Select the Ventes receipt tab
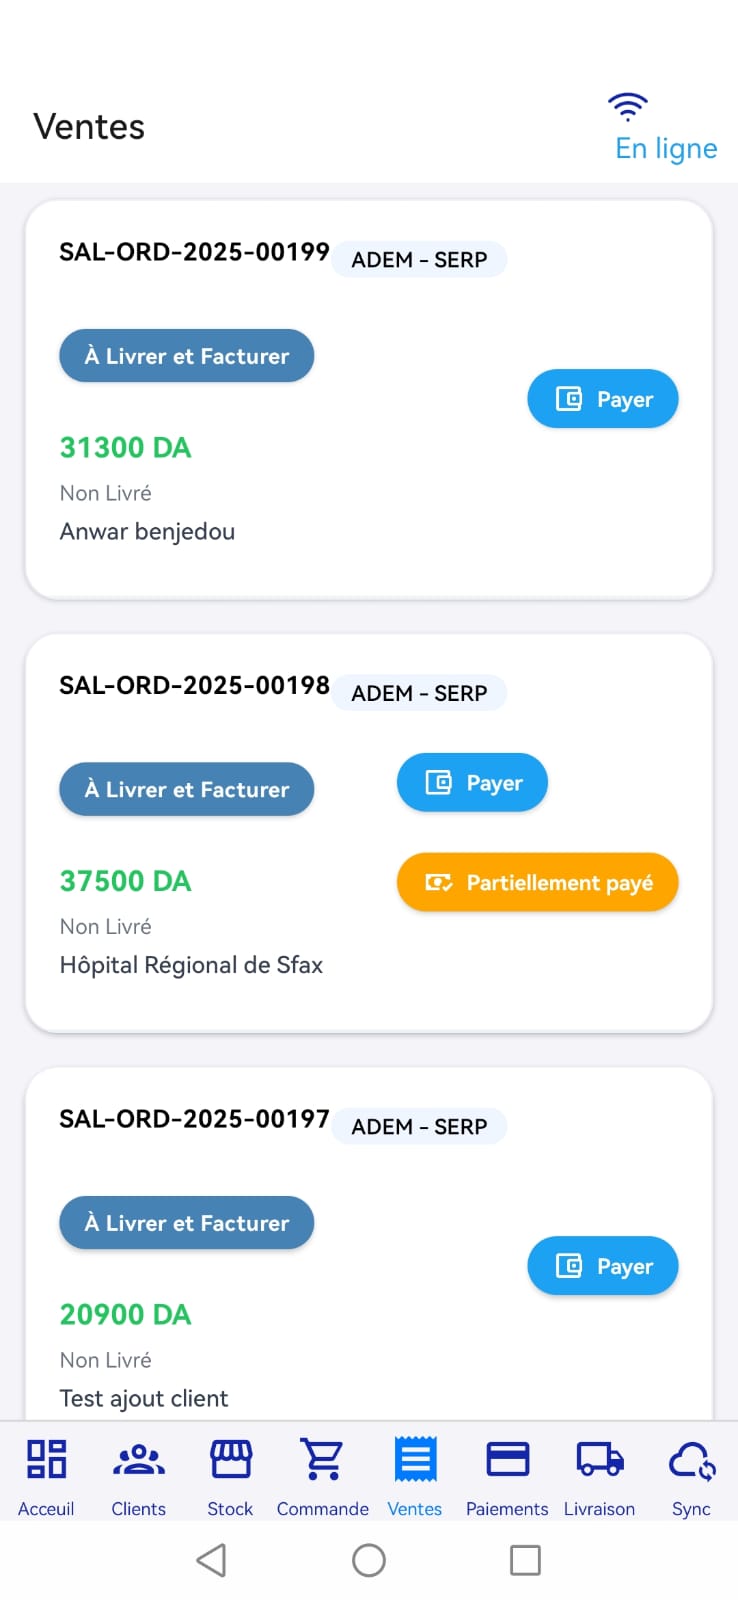 pos(415,1460)
